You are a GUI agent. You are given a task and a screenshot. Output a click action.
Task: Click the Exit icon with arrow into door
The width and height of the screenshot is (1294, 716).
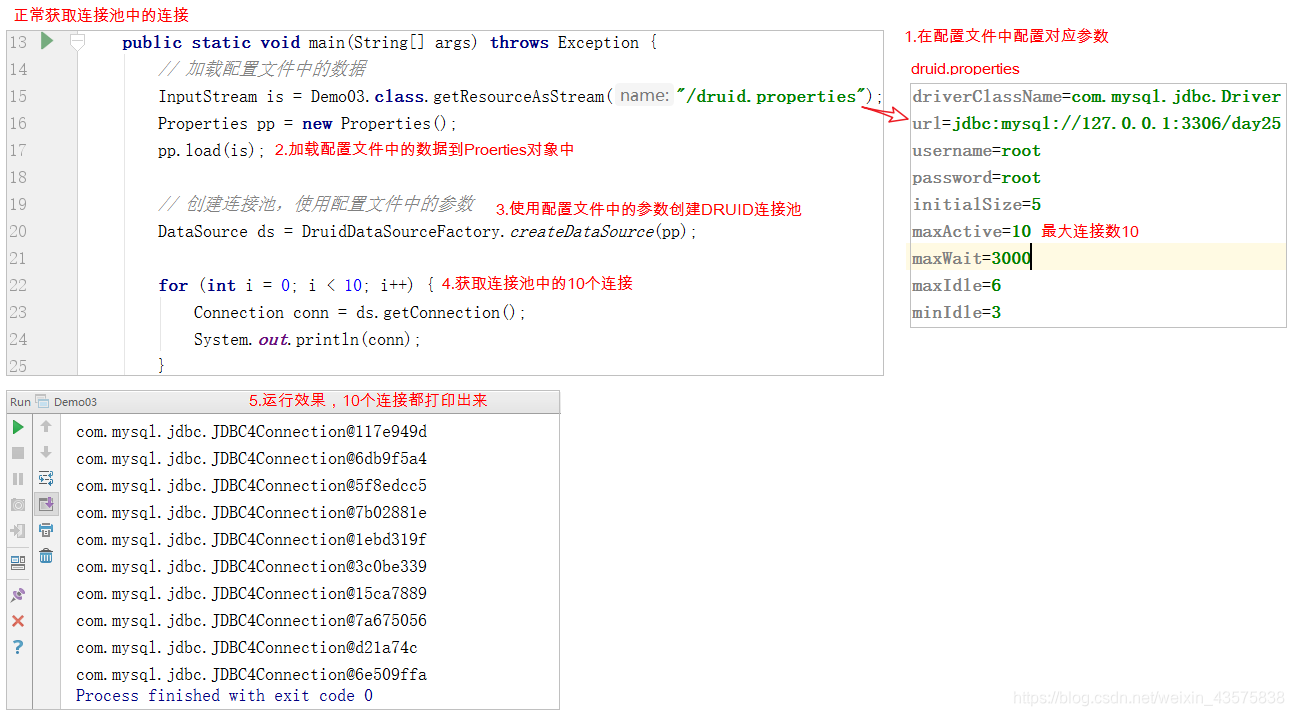point(18,531)
